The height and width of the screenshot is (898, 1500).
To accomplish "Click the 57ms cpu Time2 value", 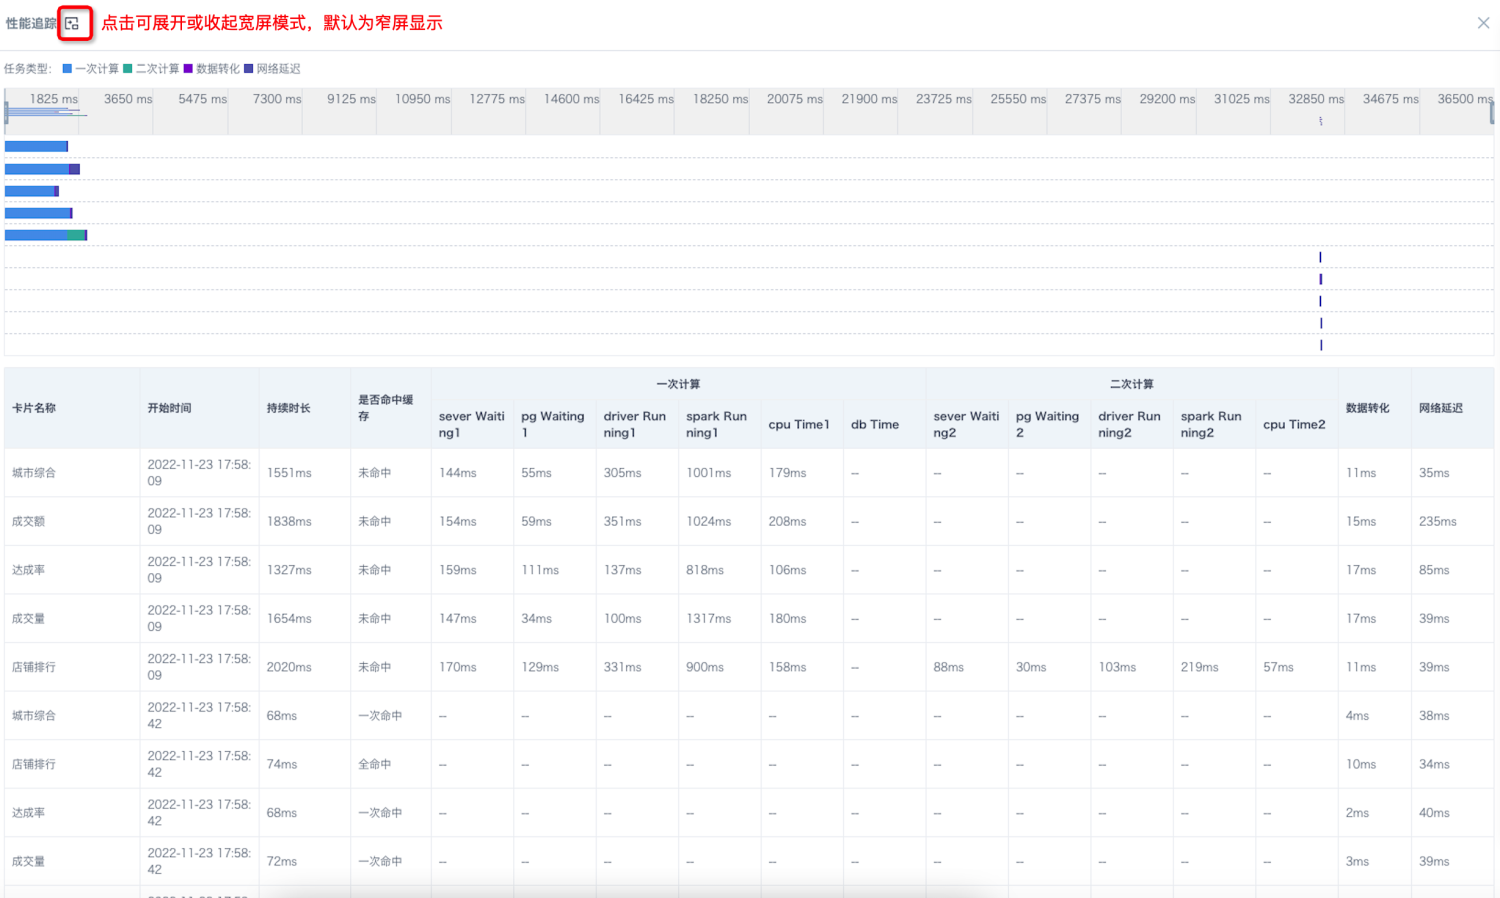I will 1278,667.
